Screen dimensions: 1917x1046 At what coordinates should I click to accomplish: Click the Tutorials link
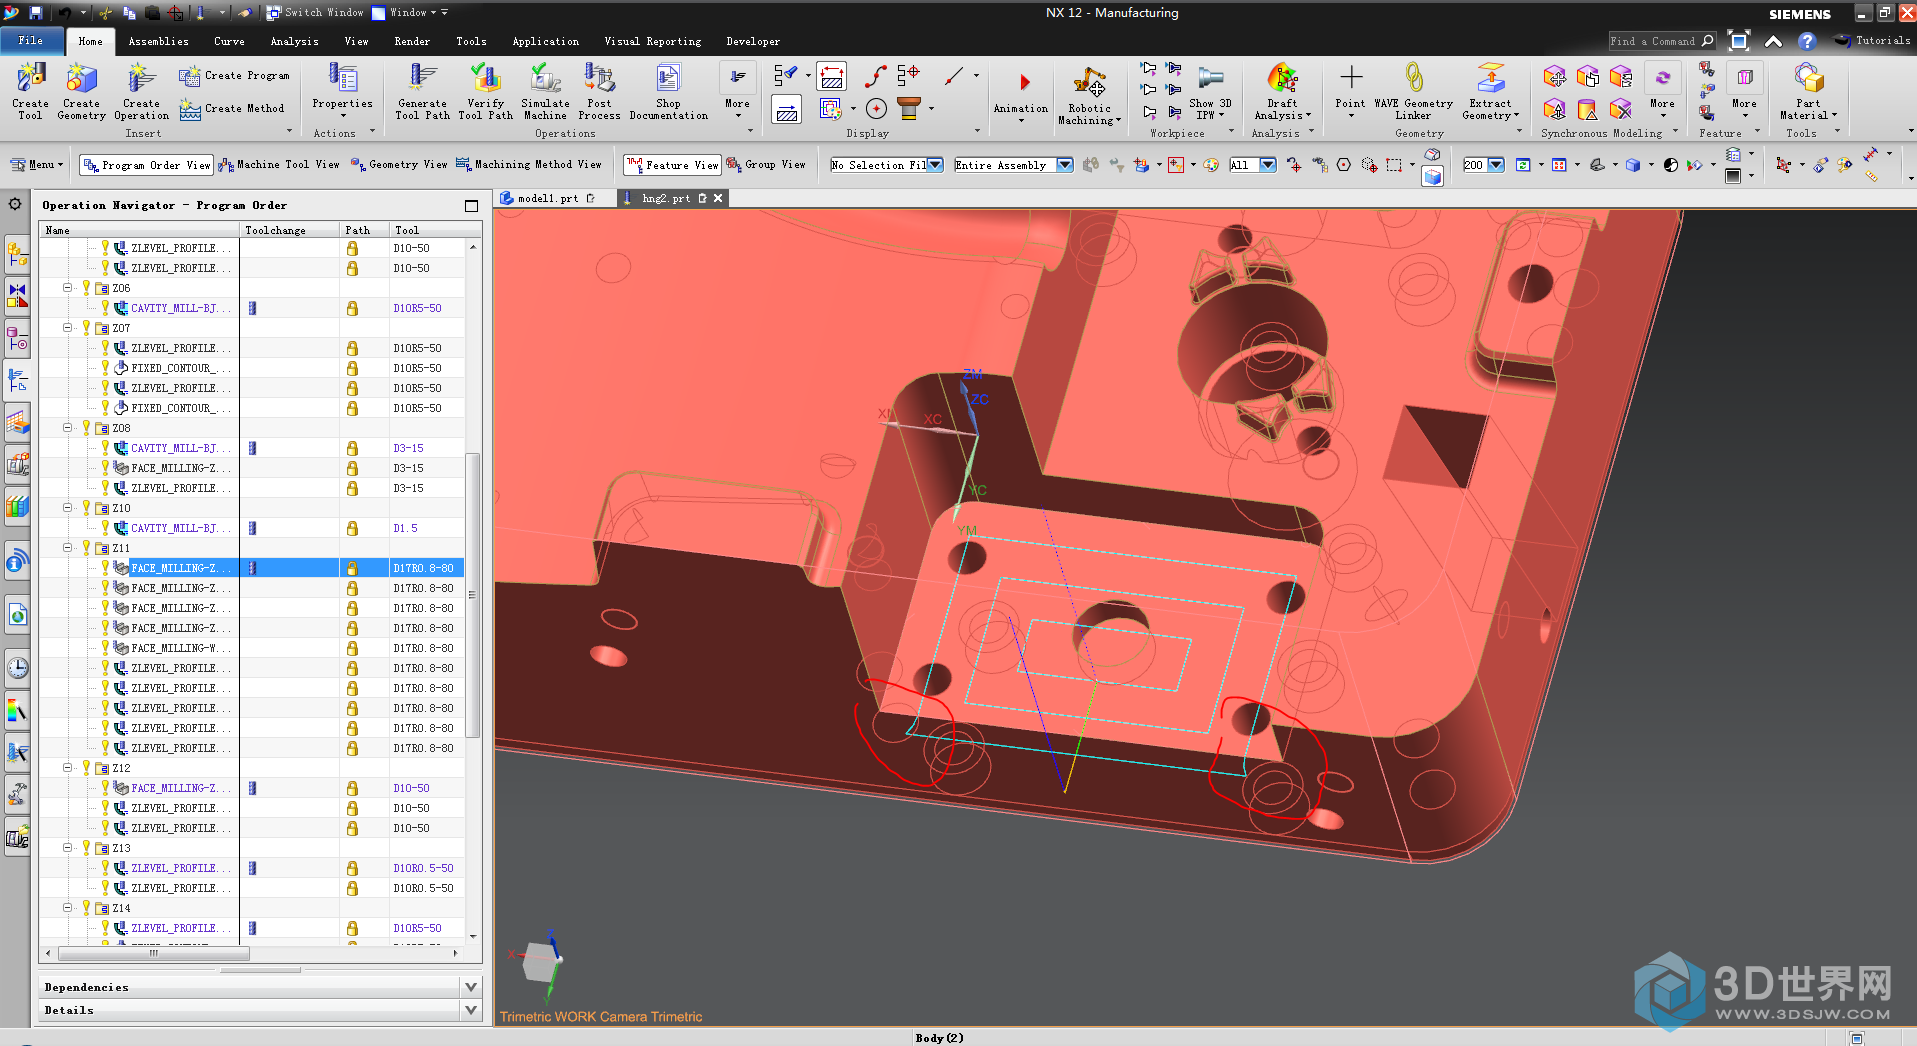1872,41
